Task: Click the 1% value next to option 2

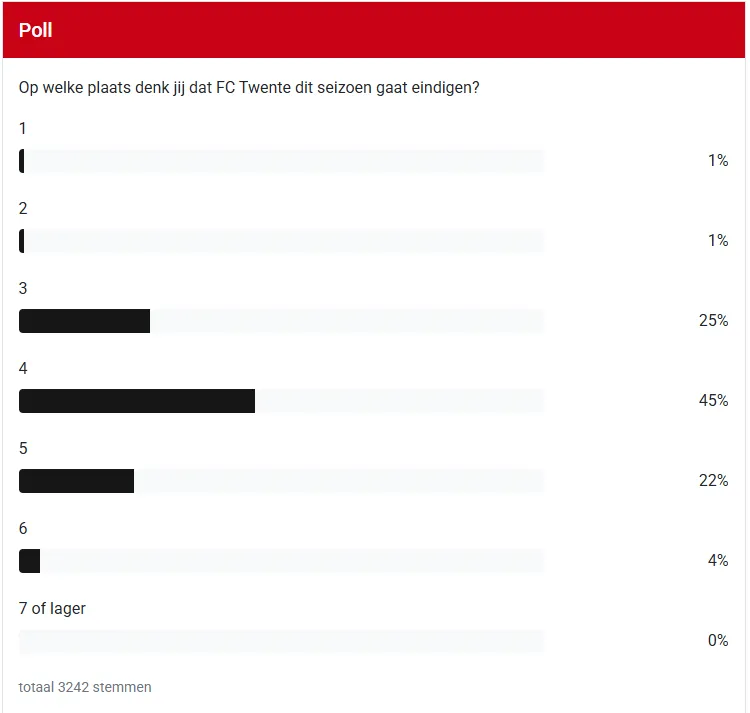Action: point(717,241)
